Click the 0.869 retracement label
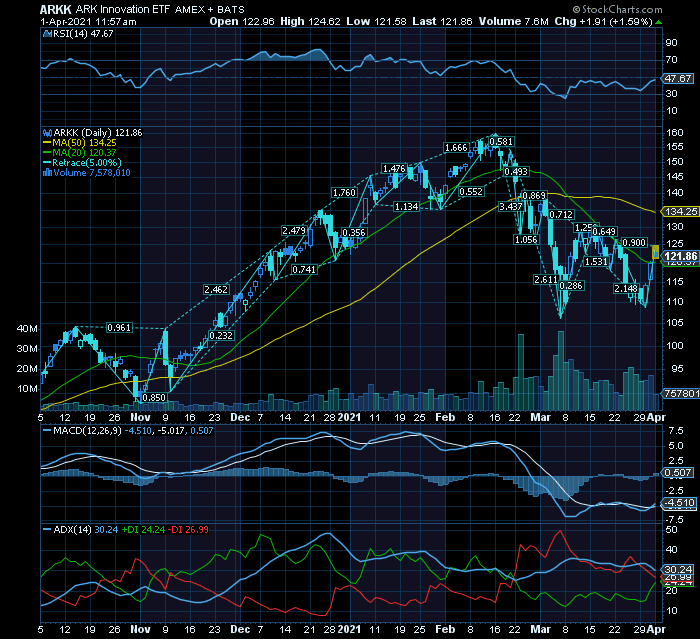The width and height of the screenshot is (700, 639). point(534,196)
